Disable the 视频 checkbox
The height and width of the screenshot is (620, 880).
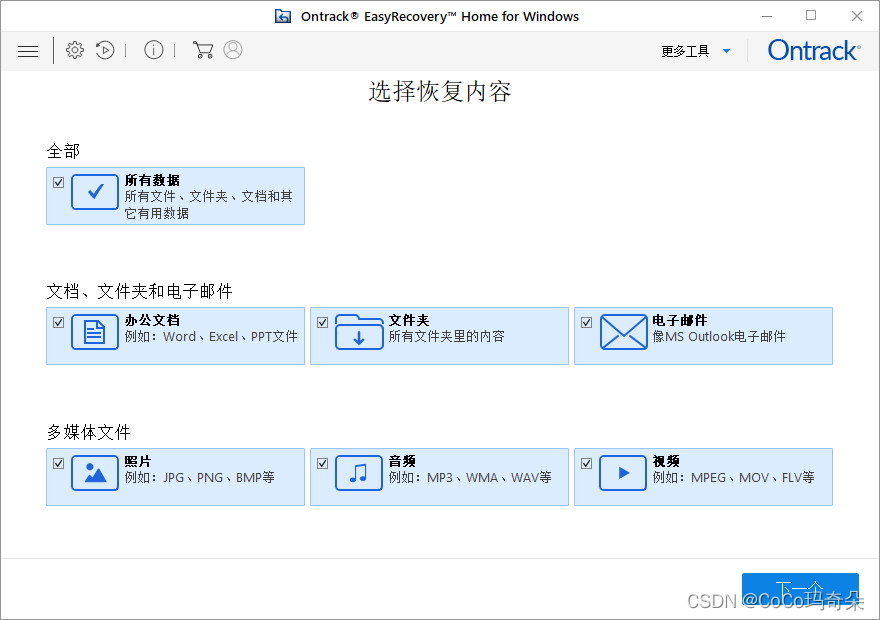click(586, 462)
